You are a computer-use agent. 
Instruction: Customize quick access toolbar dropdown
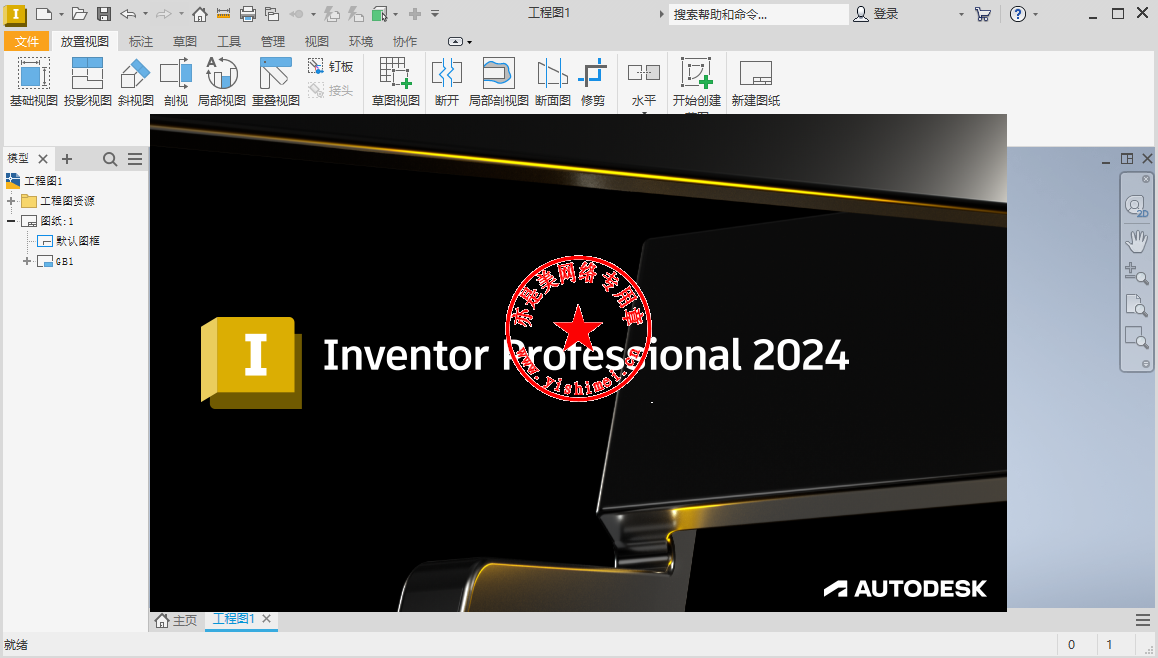435,13
